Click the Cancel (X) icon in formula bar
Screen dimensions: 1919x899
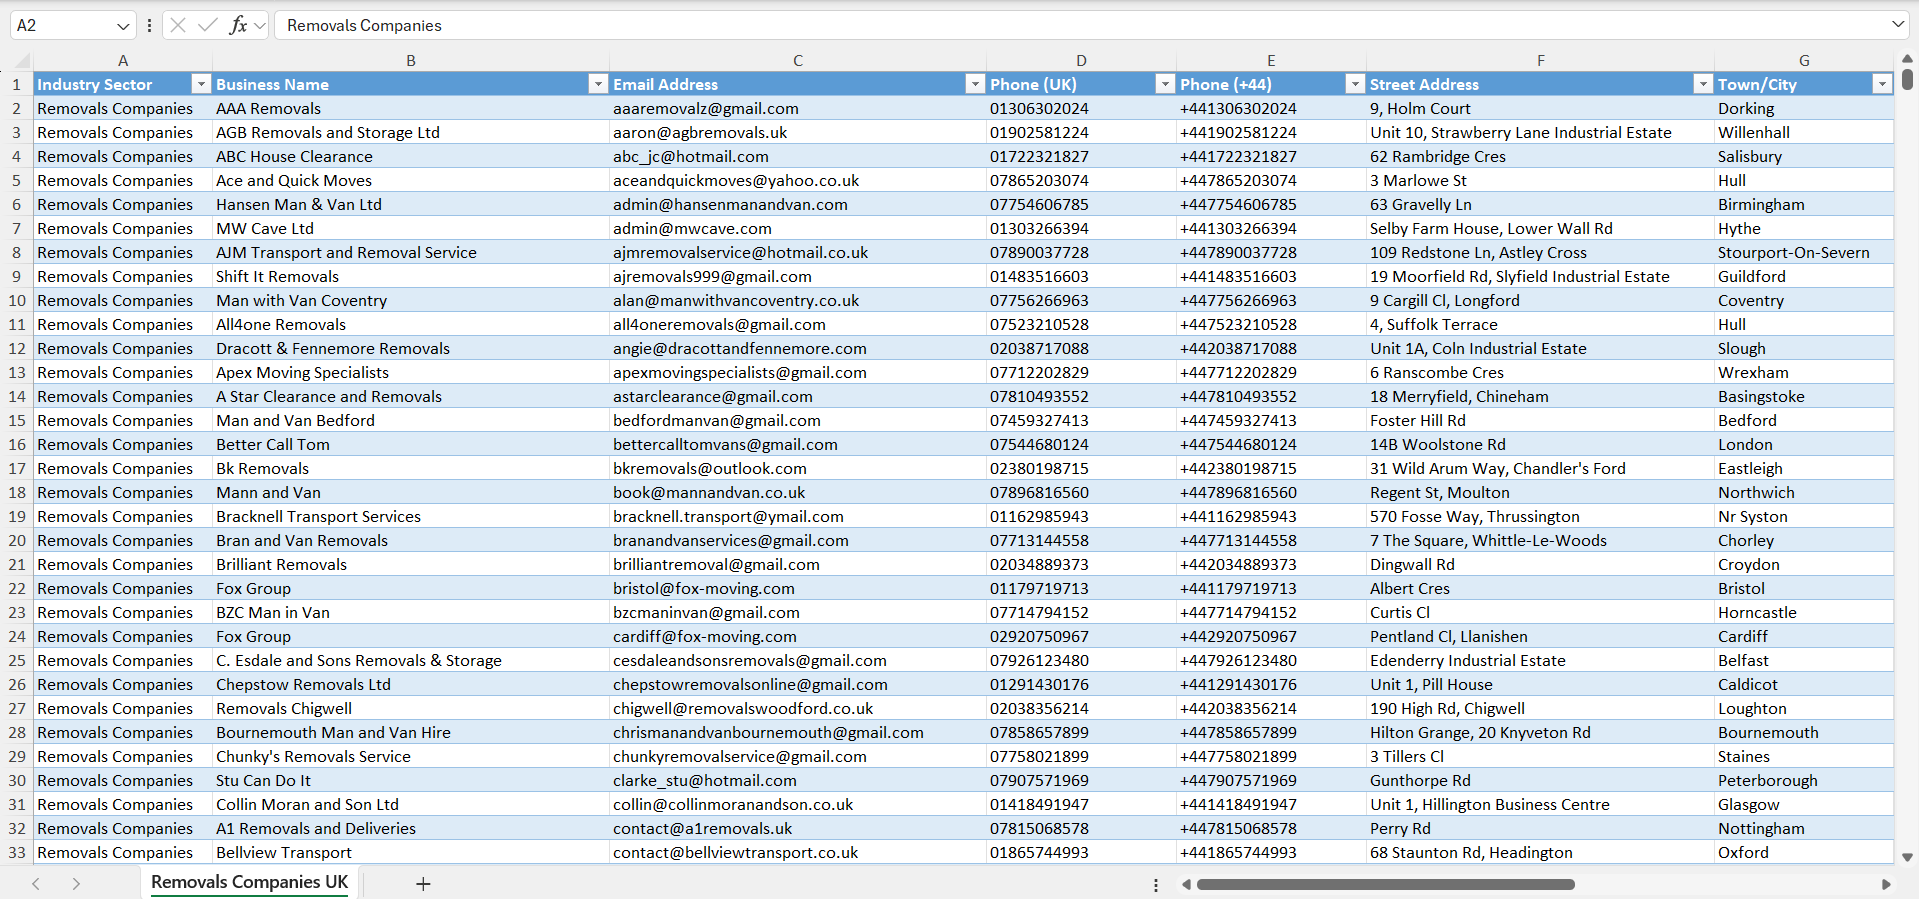tap(178, 25)
